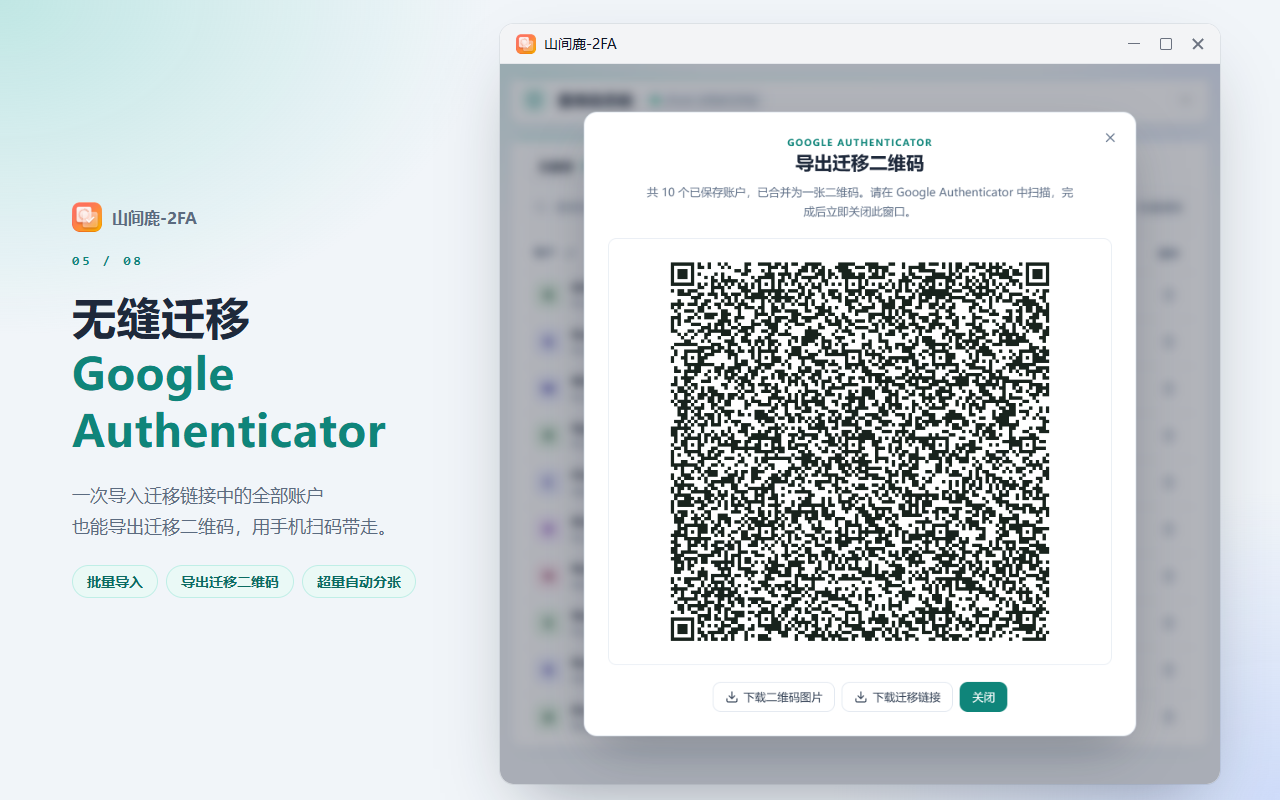The width and height of the screenshot is (1280, 800).
Task: Click the line ending with 用手机扫码带走
Action: (x=230, y=527)
